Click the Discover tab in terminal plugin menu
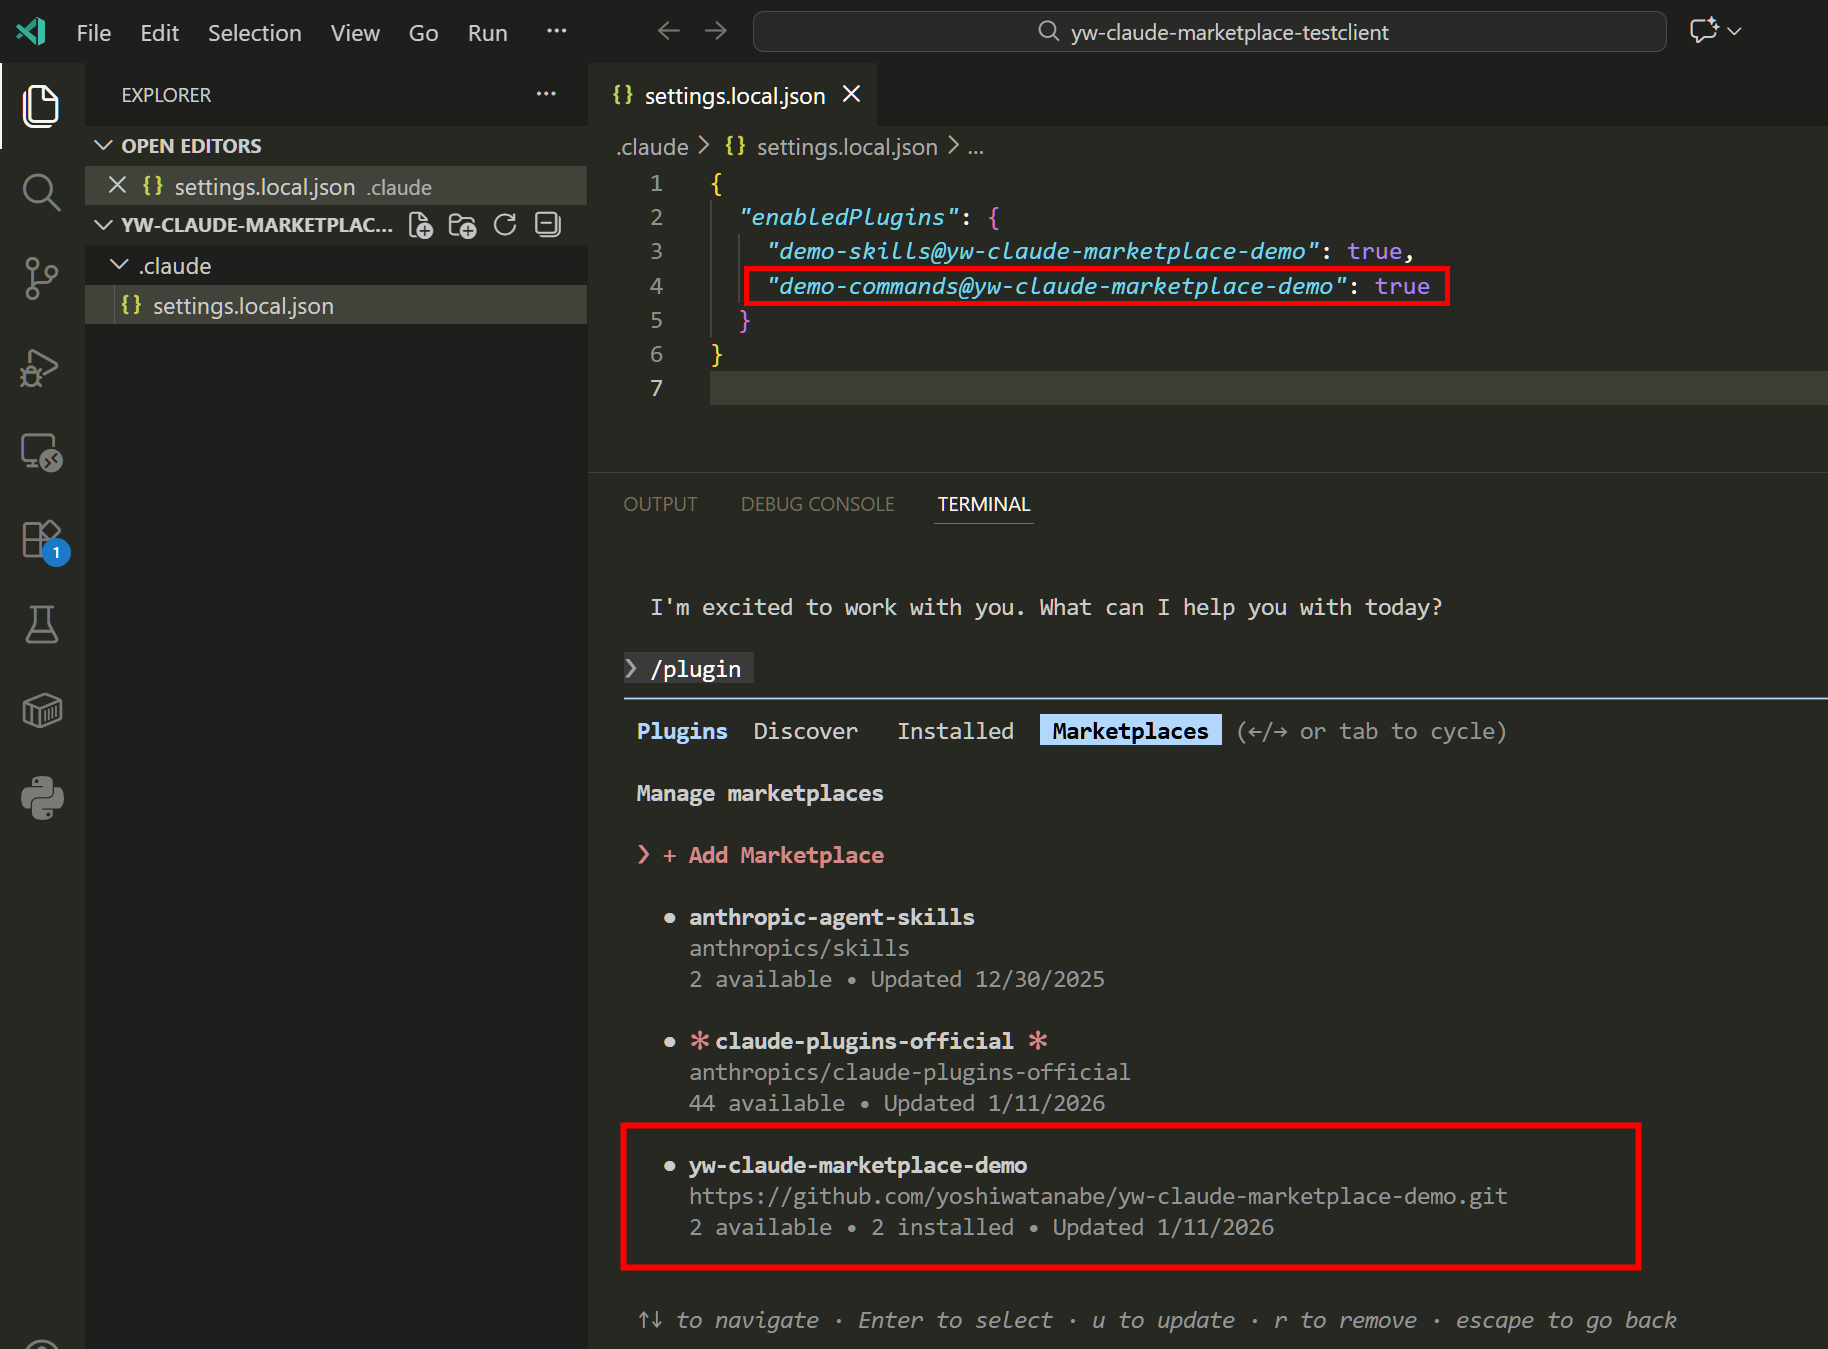 (x=806, y=731)
